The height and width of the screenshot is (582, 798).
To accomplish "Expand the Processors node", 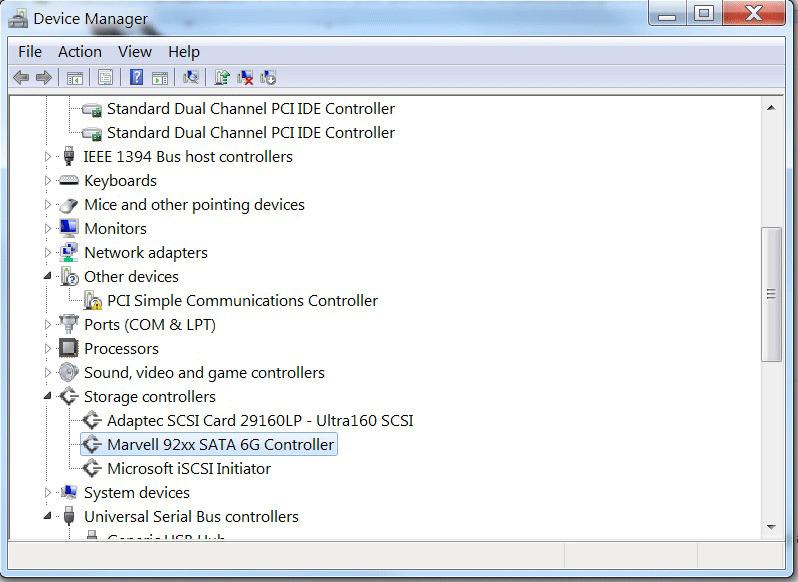I will (48, 348).
